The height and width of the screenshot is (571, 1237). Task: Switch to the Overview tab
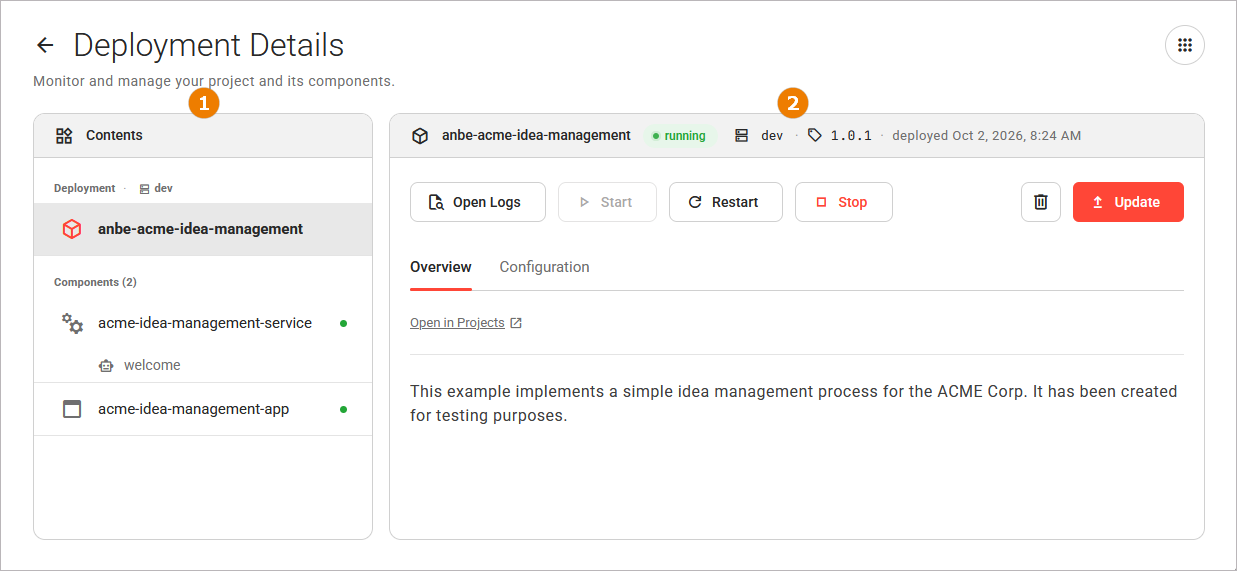click(441, 267)
